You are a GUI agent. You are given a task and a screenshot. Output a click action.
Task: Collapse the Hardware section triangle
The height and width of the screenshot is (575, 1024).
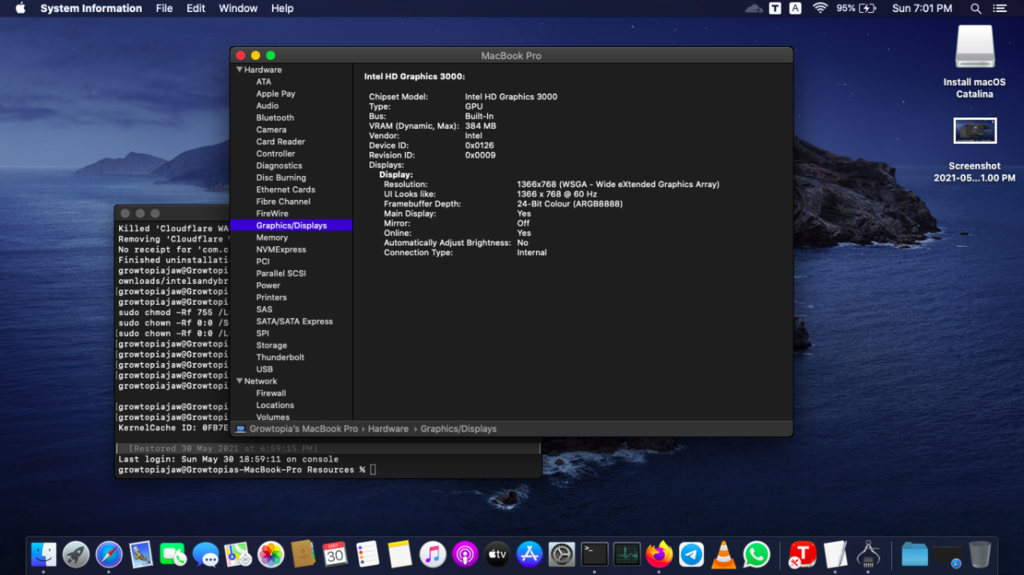[x=239, y=69]
